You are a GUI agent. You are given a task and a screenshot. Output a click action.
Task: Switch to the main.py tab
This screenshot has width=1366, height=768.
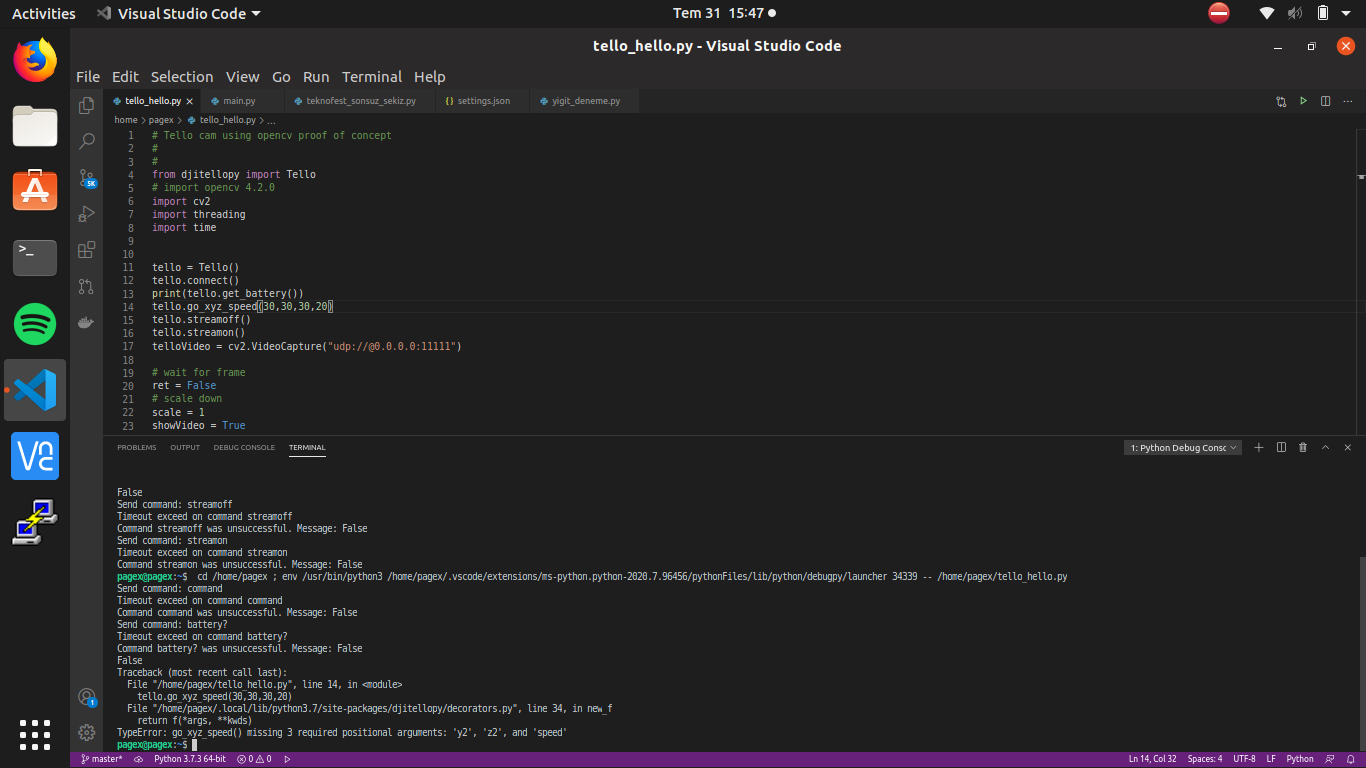tap(240, 100)
